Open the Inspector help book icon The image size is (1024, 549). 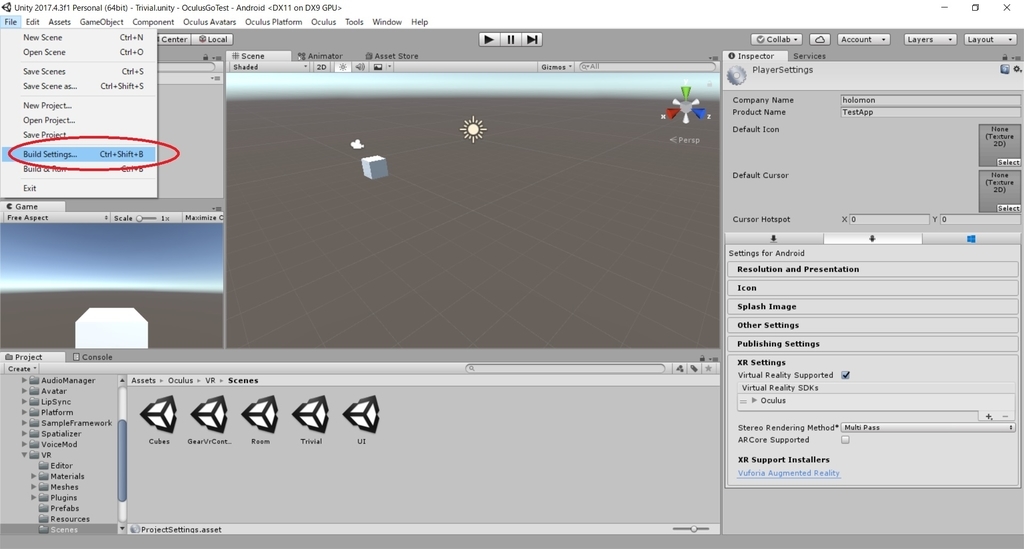click(1004, 69)
